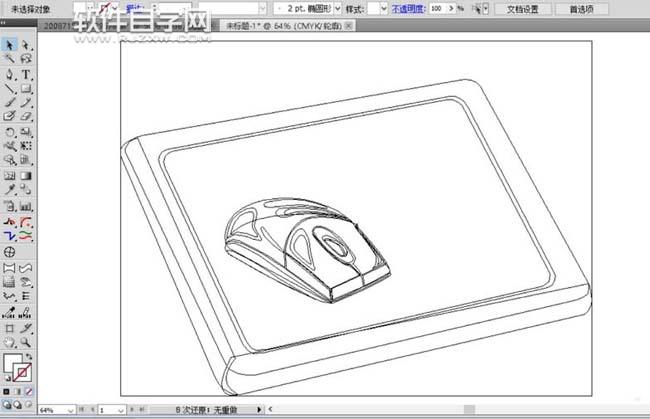Screen dimensions: 650x419
Task: Expand the variable width profile dropdown
Action: [262, 8]
